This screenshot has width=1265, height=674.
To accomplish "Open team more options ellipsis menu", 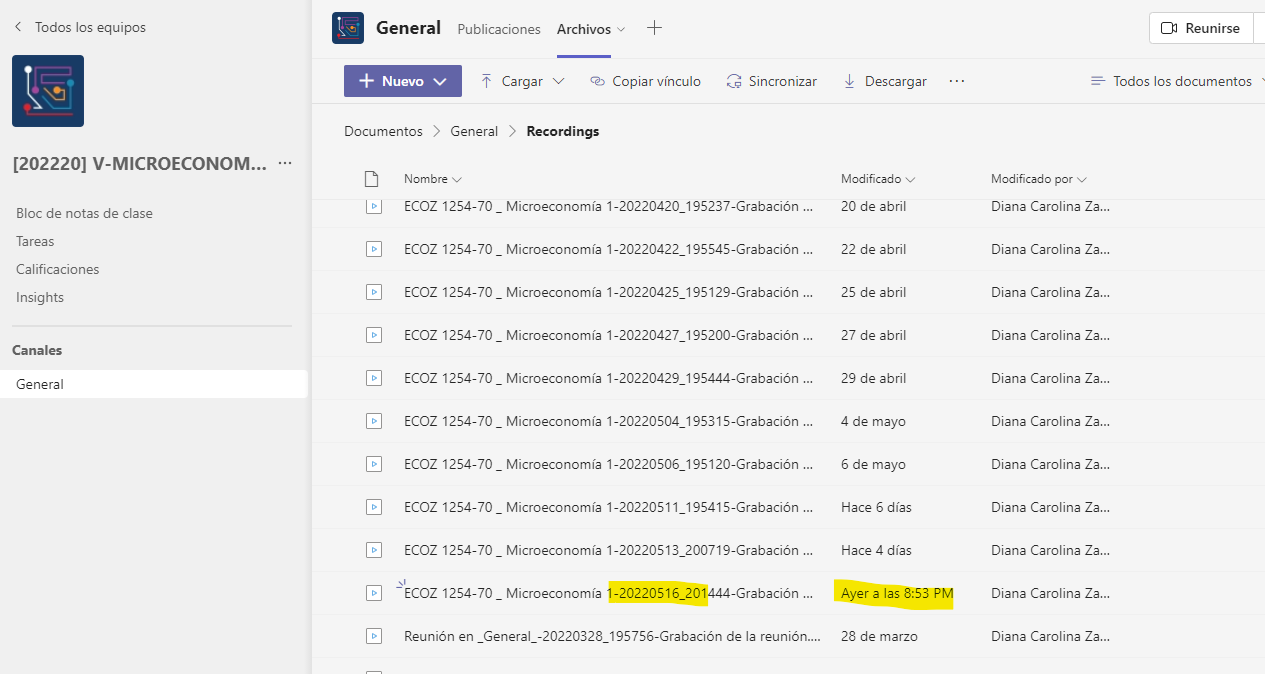I will tap(285, 163).
